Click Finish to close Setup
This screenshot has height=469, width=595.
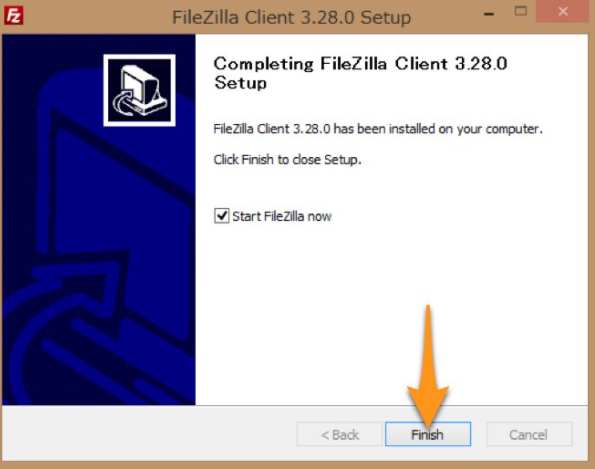[x=428, y=434]
